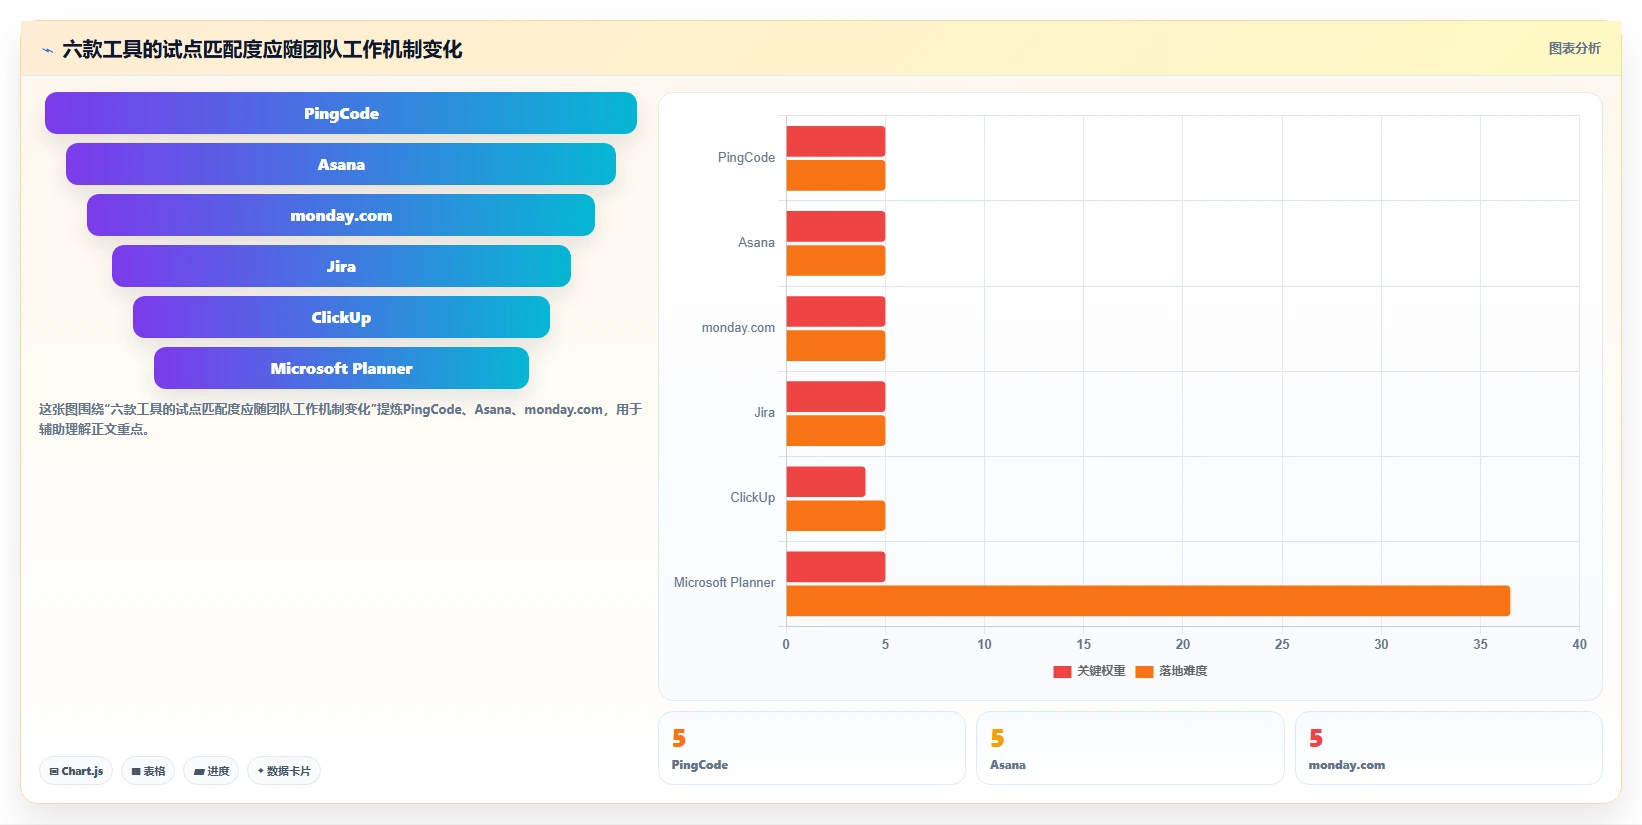Click Jira's red 关键权重 chart bar
The width and height of the screenshot is (1642, 825).
(836, 396)
